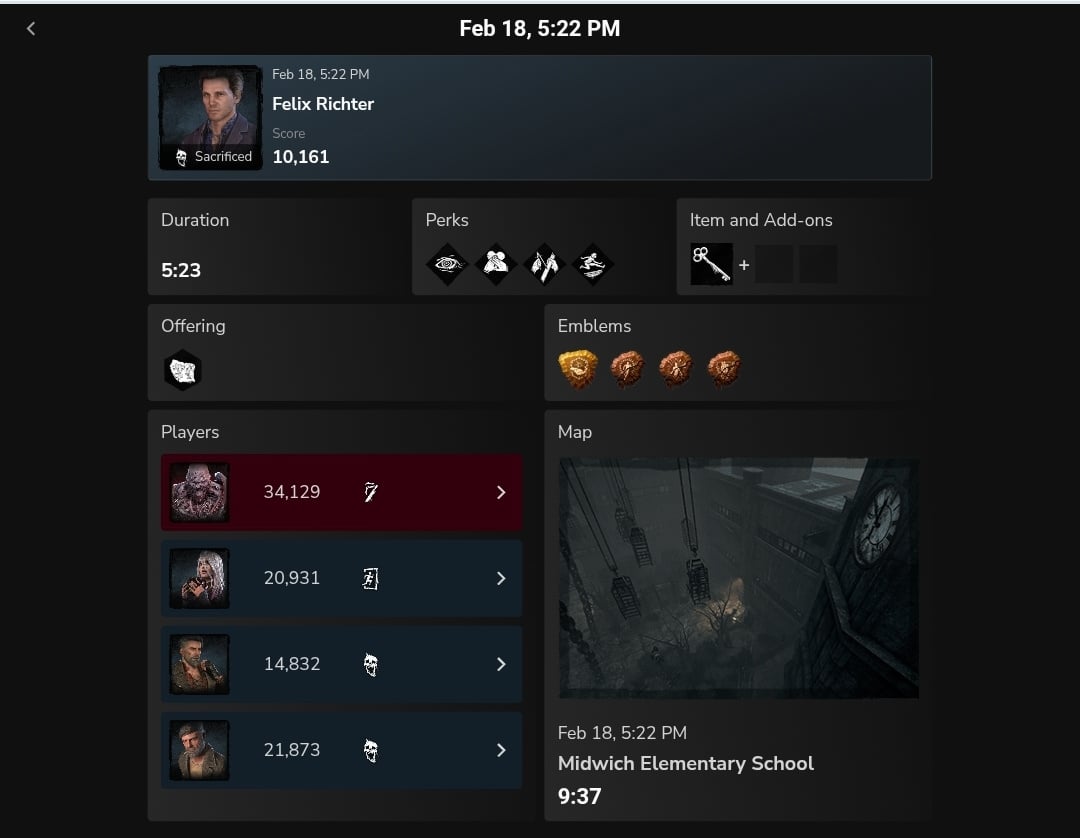1080x838 pixels.
Task: Click the Players section heading
Action: 190,432
